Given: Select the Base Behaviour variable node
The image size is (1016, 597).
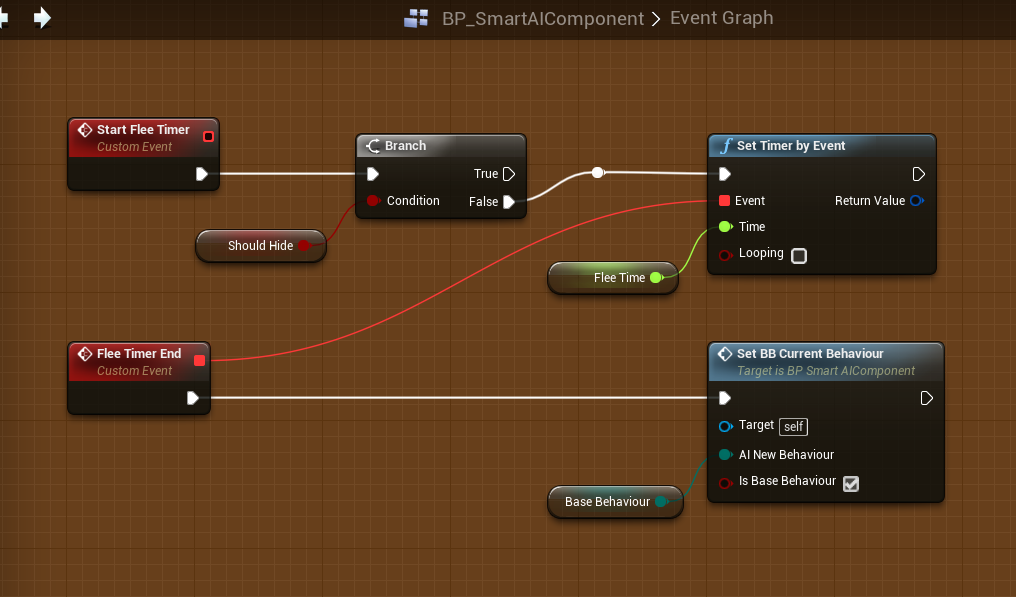Looking at the screenshot, I should click(616, 502).
